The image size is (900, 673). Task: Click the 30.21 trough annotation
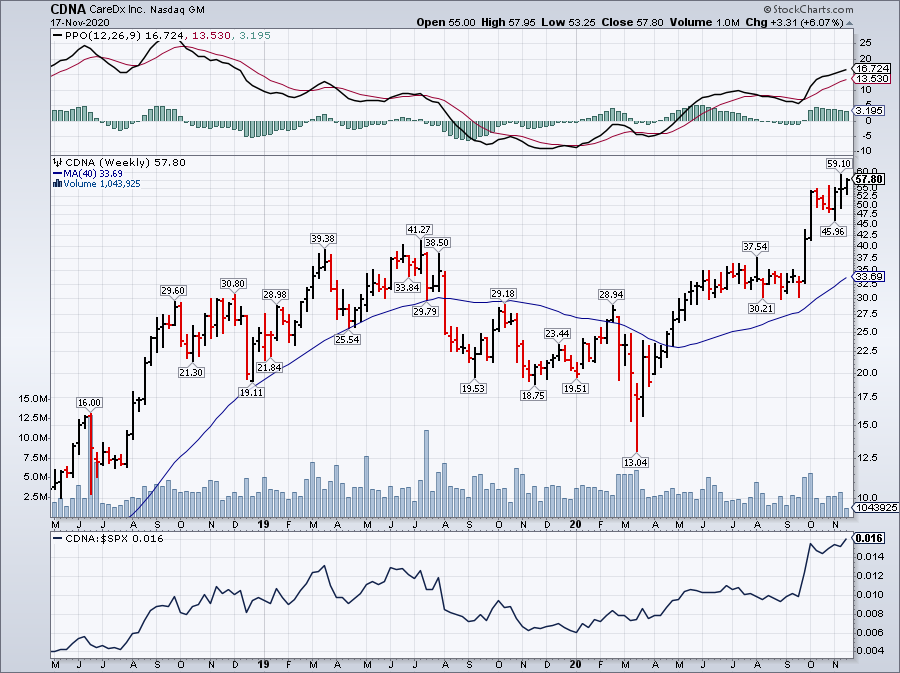[761, 308]
